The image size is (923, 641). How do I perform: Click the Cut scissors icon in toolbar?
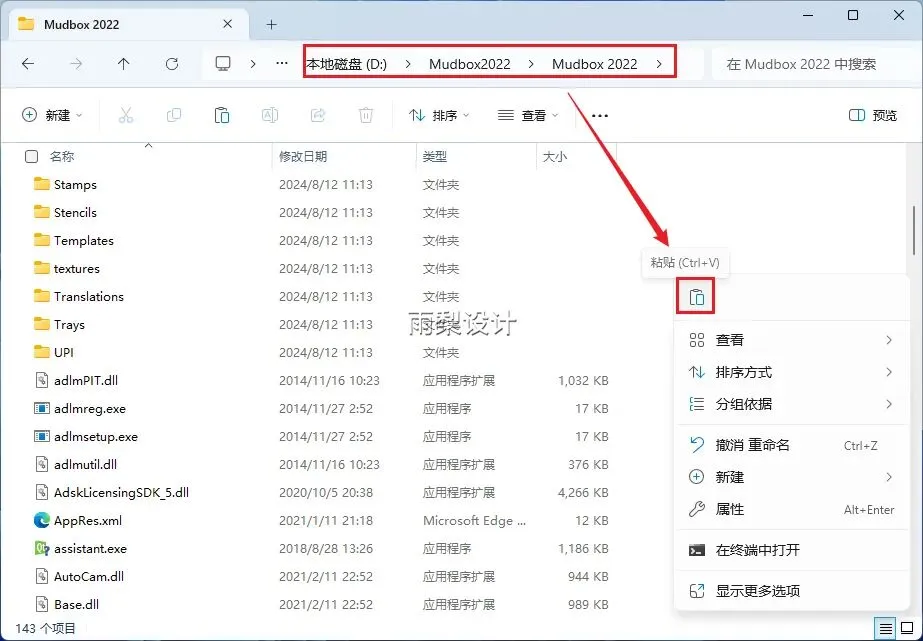125,115
